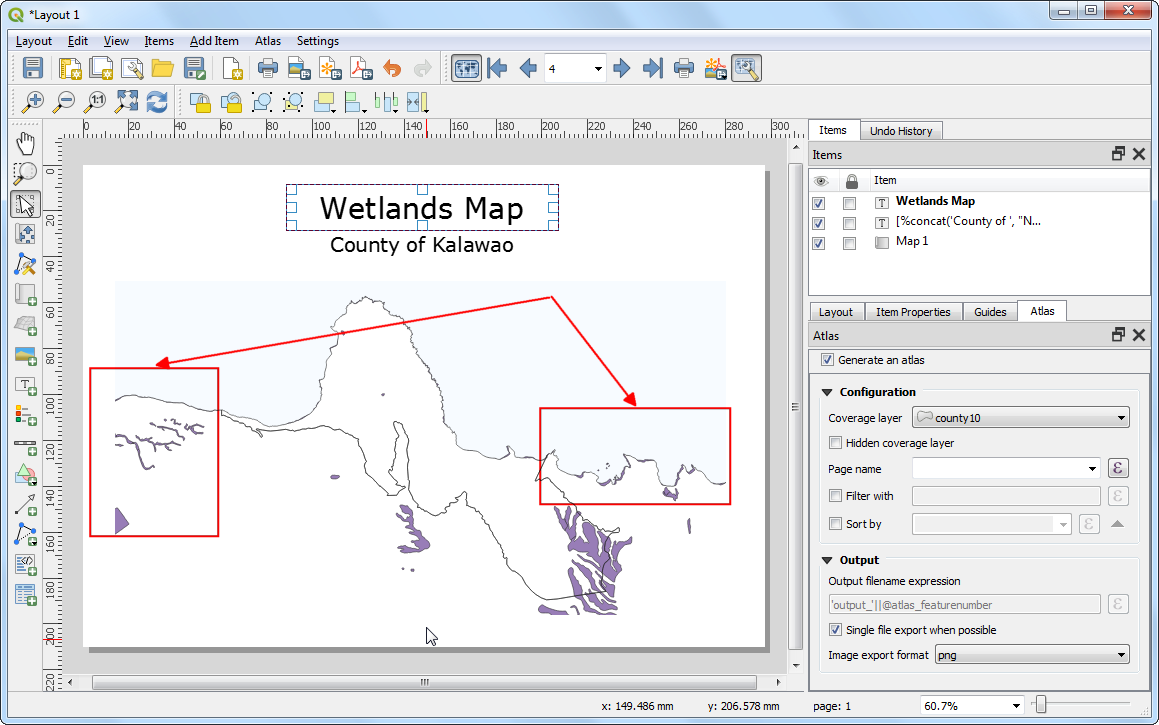Choose the Add Arrow tool
This screenshot has width=1159, height=725.
tap(26, 503)
